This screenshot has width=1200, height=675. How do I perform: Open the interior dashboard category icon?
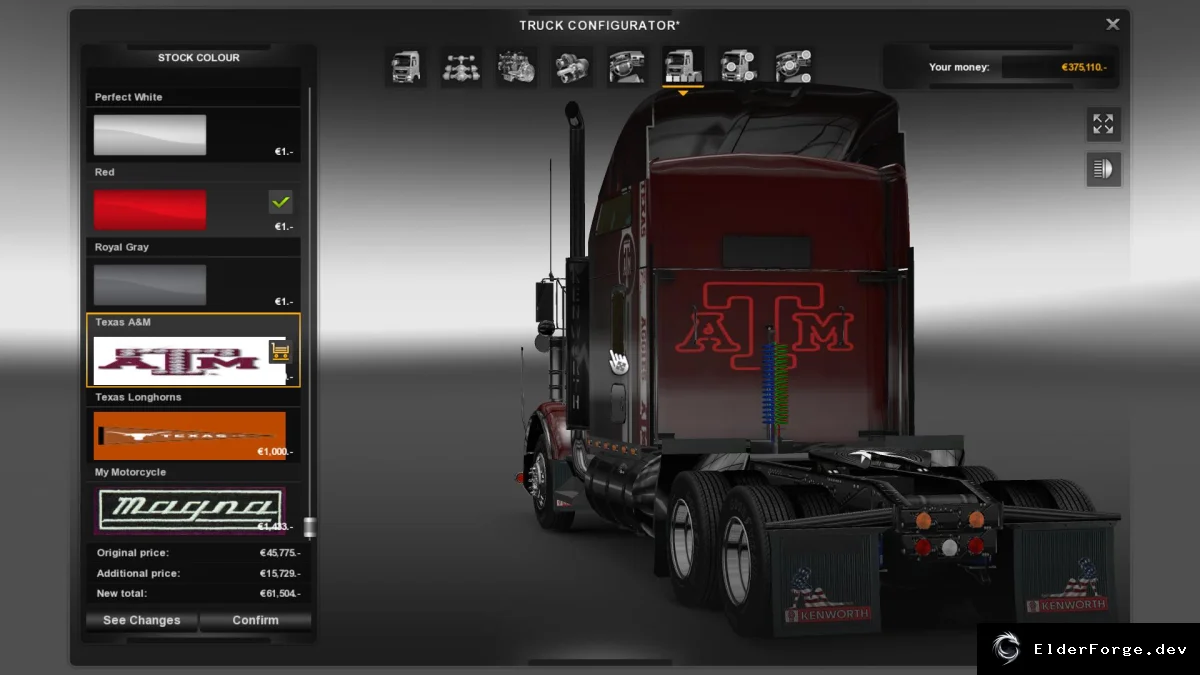pyautogui.click(x=627, y=67)
